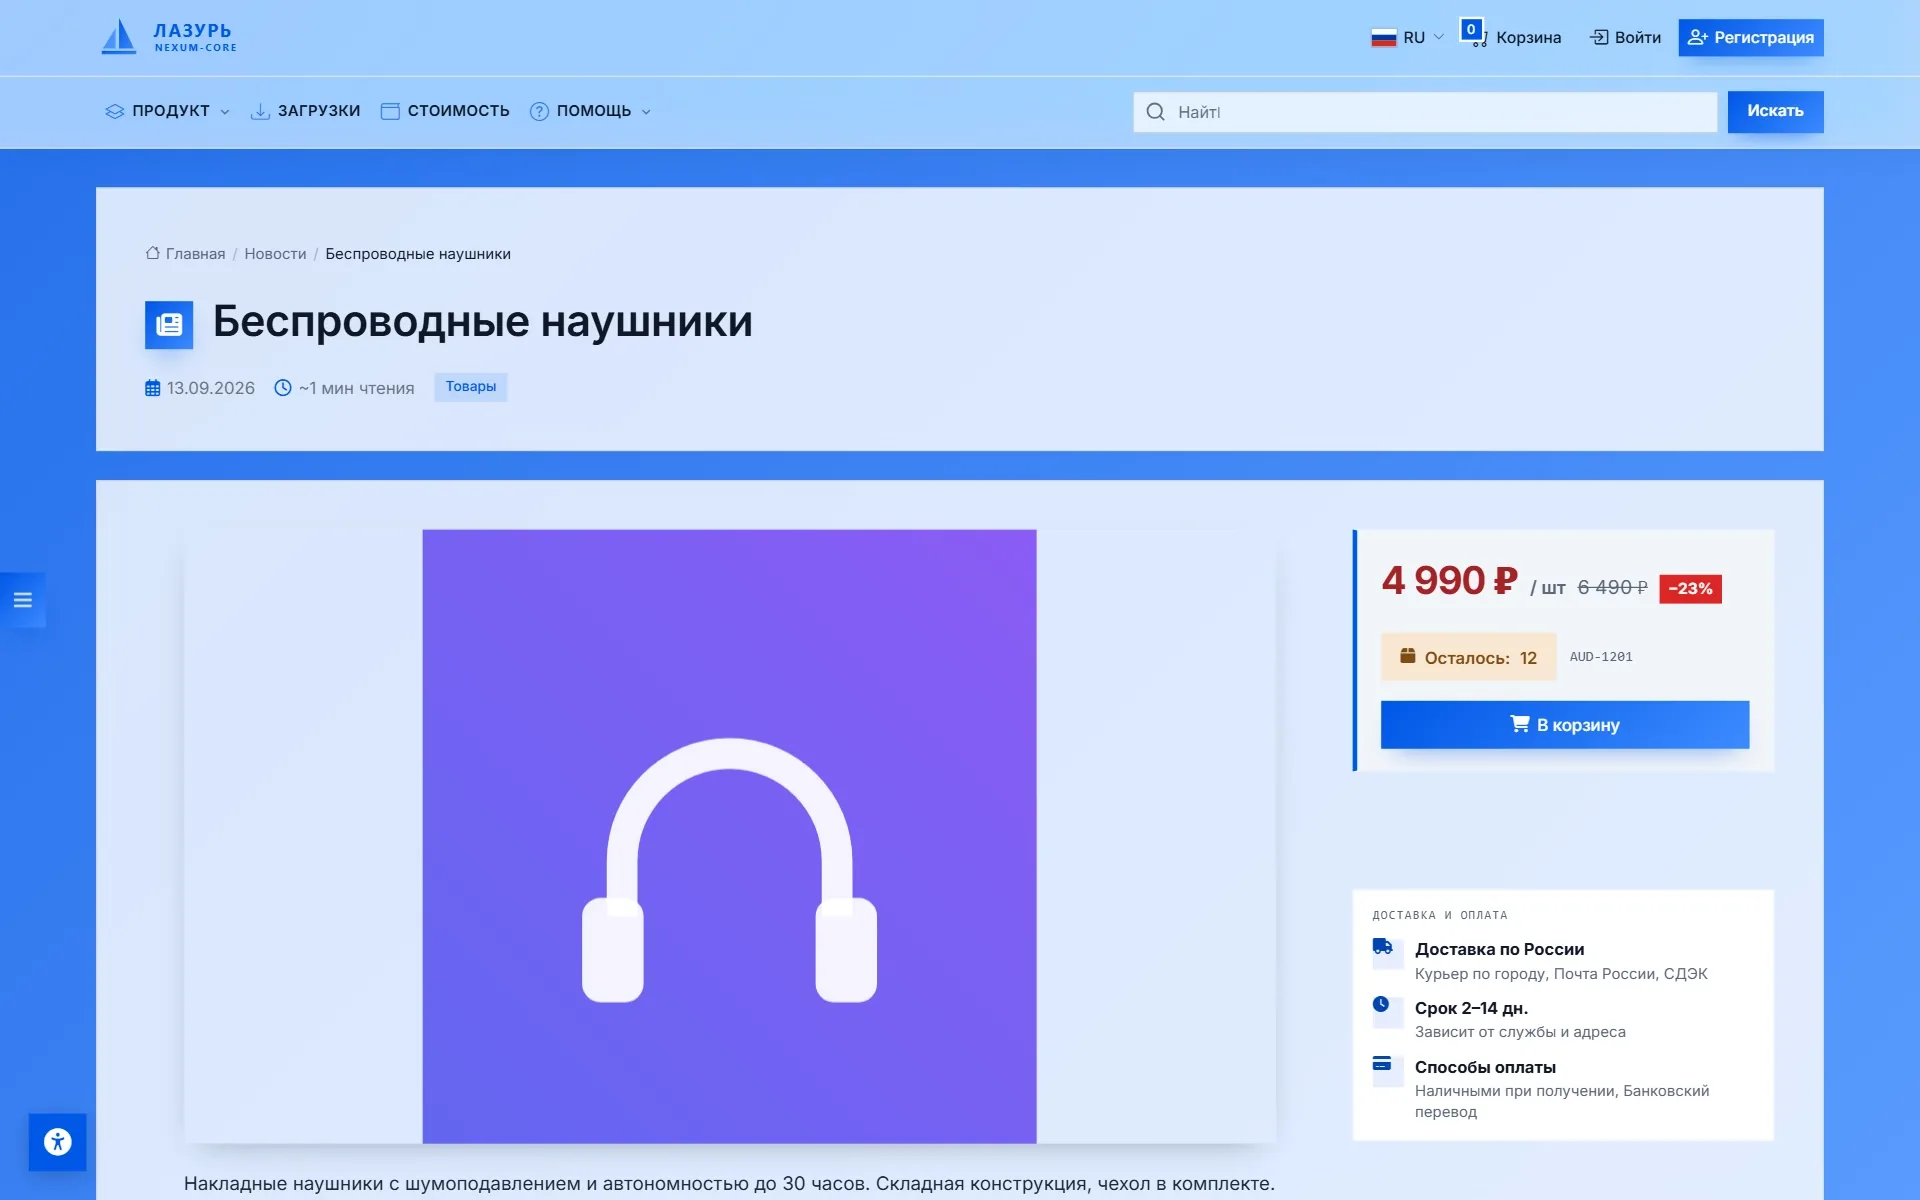Click the crossed-out 6 490 ₽ price

[x=1612, y=588]
